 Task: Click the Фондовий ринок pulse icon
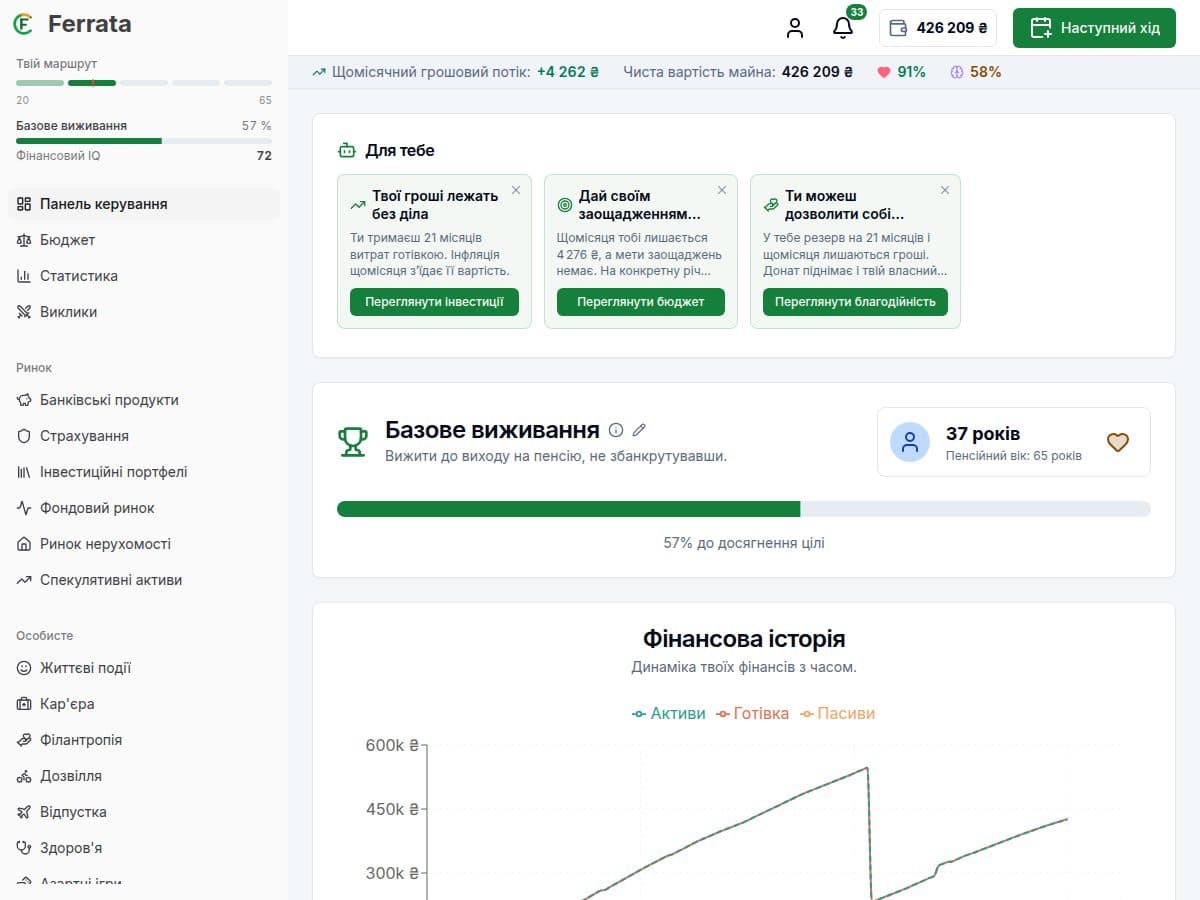[x=25, y=508]
